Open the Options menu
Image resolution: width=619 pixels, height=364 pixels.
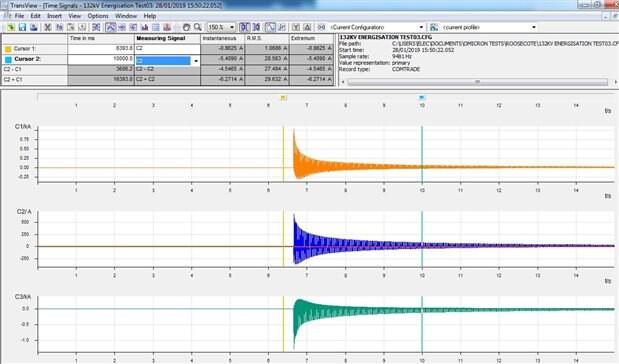pyautogui.click(x=98, y=16)
